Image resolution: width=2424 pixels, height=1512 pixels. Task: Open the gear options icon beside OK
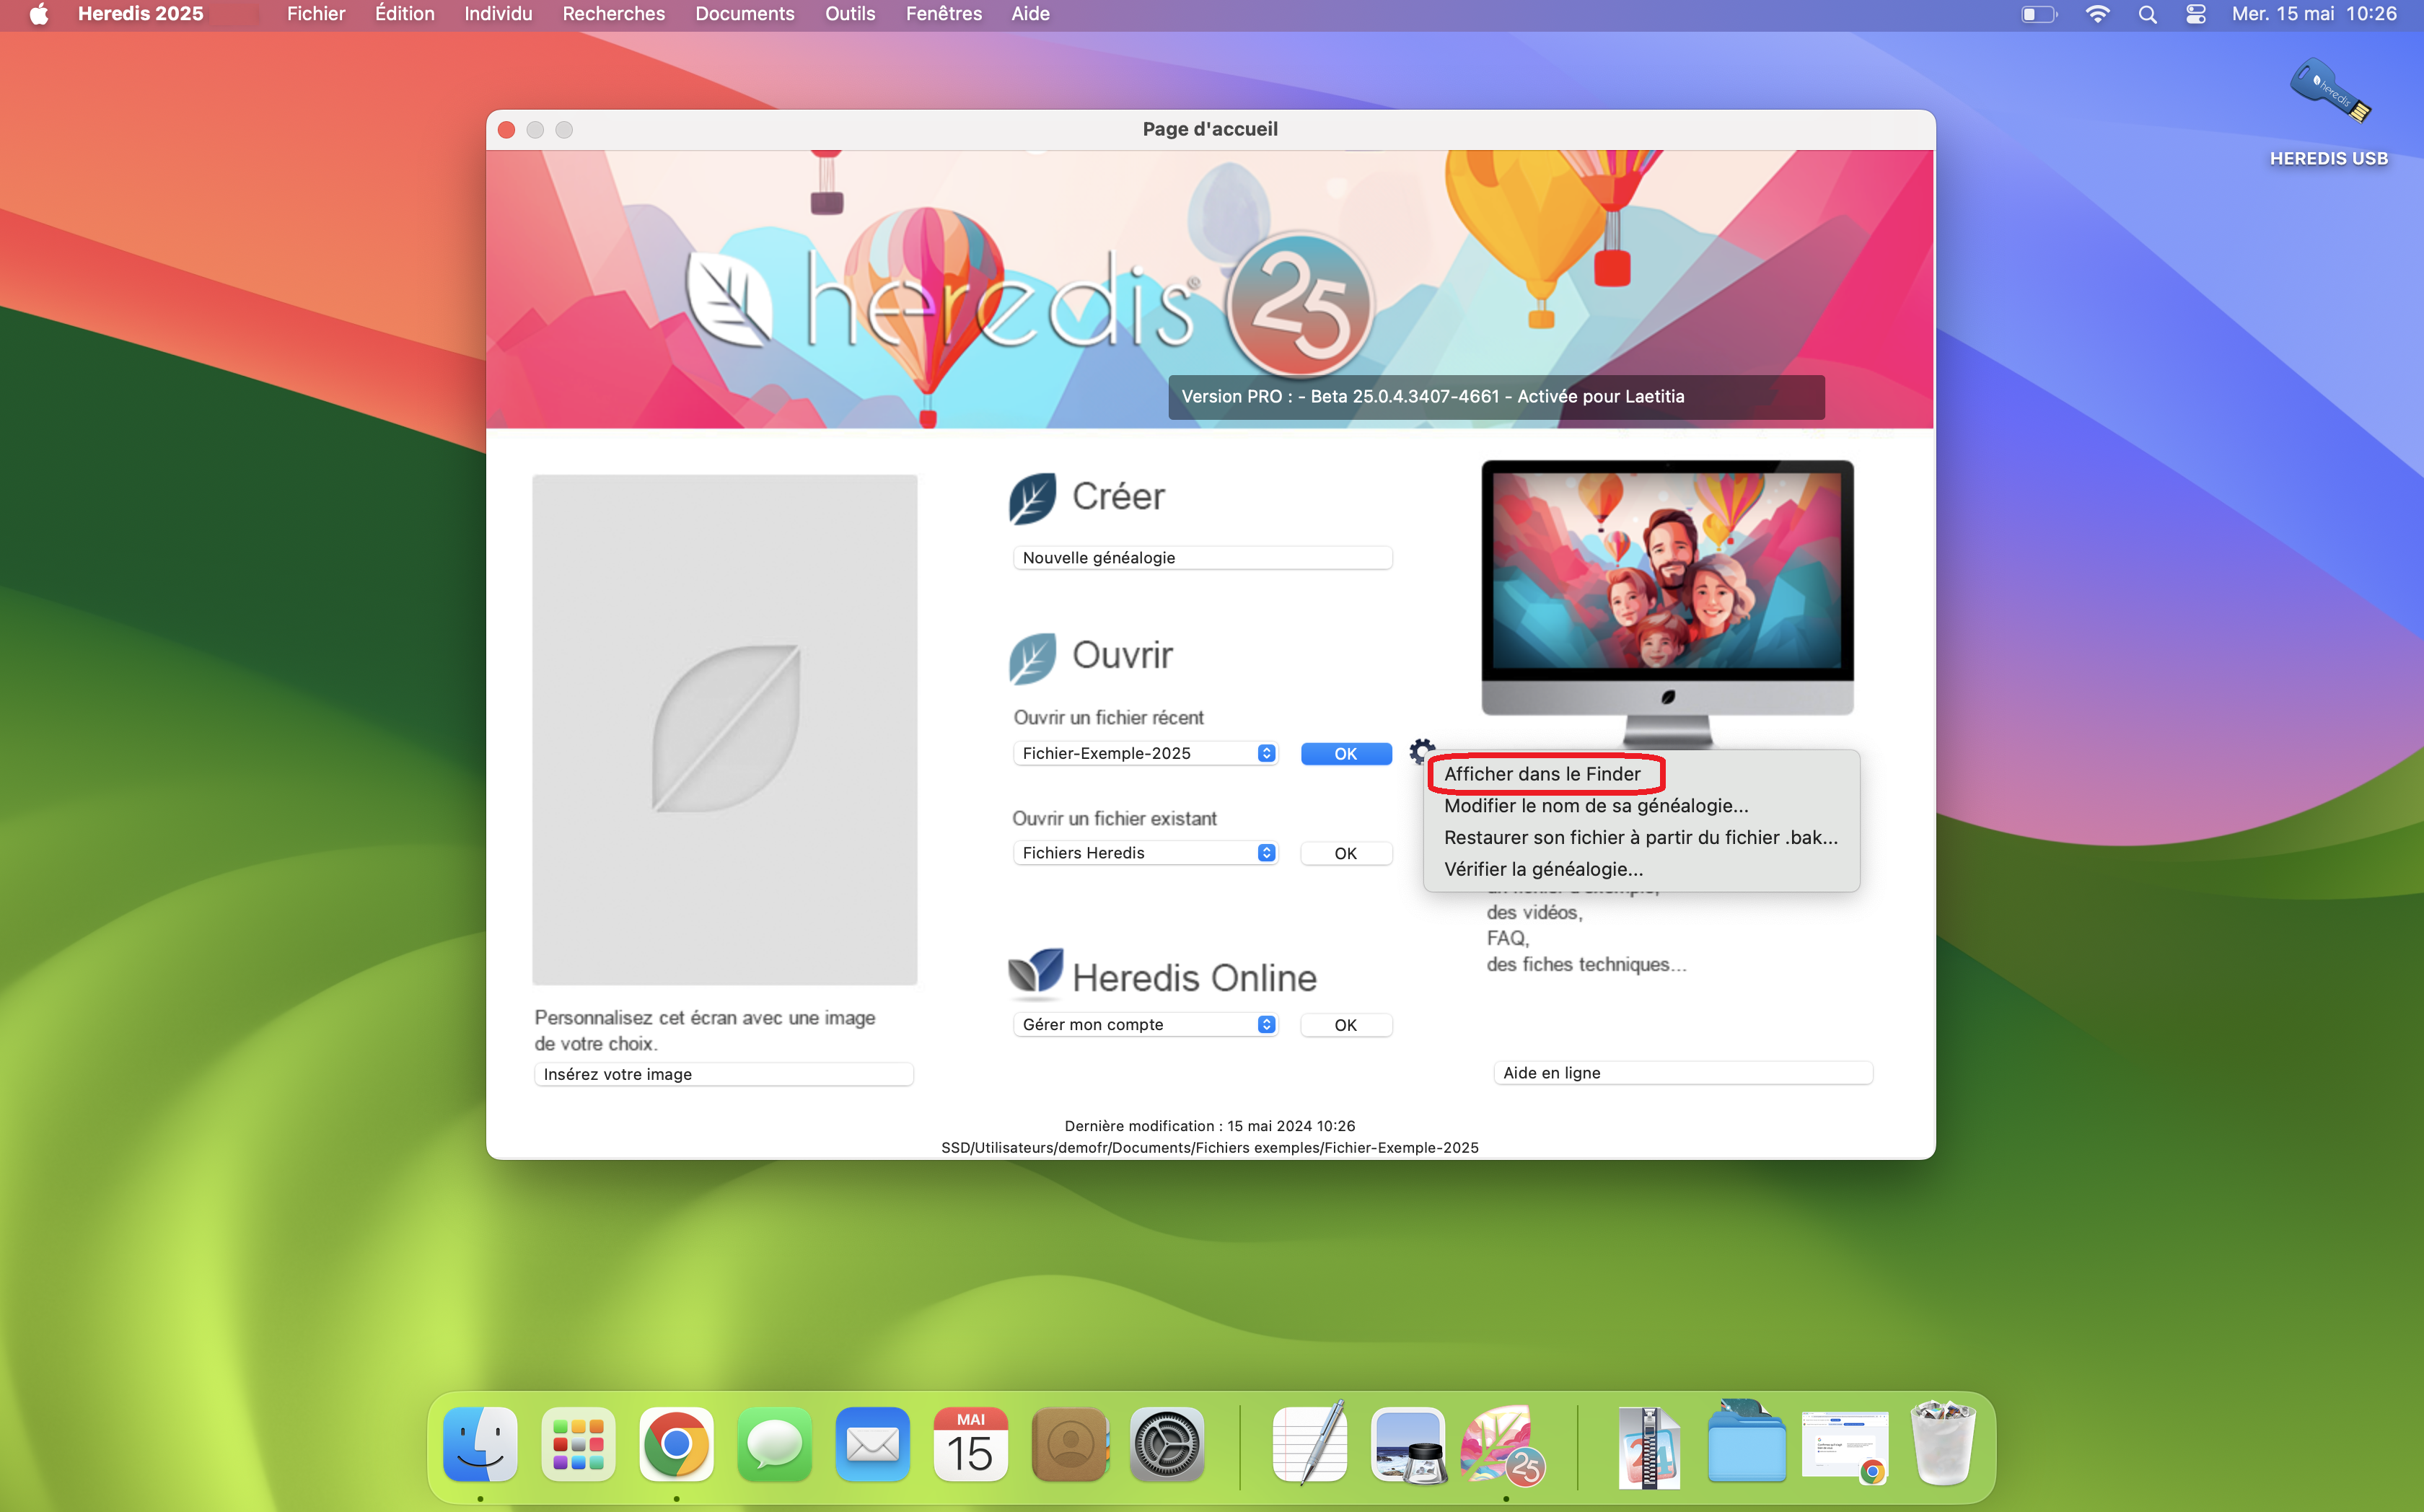tap(1421, 752)
